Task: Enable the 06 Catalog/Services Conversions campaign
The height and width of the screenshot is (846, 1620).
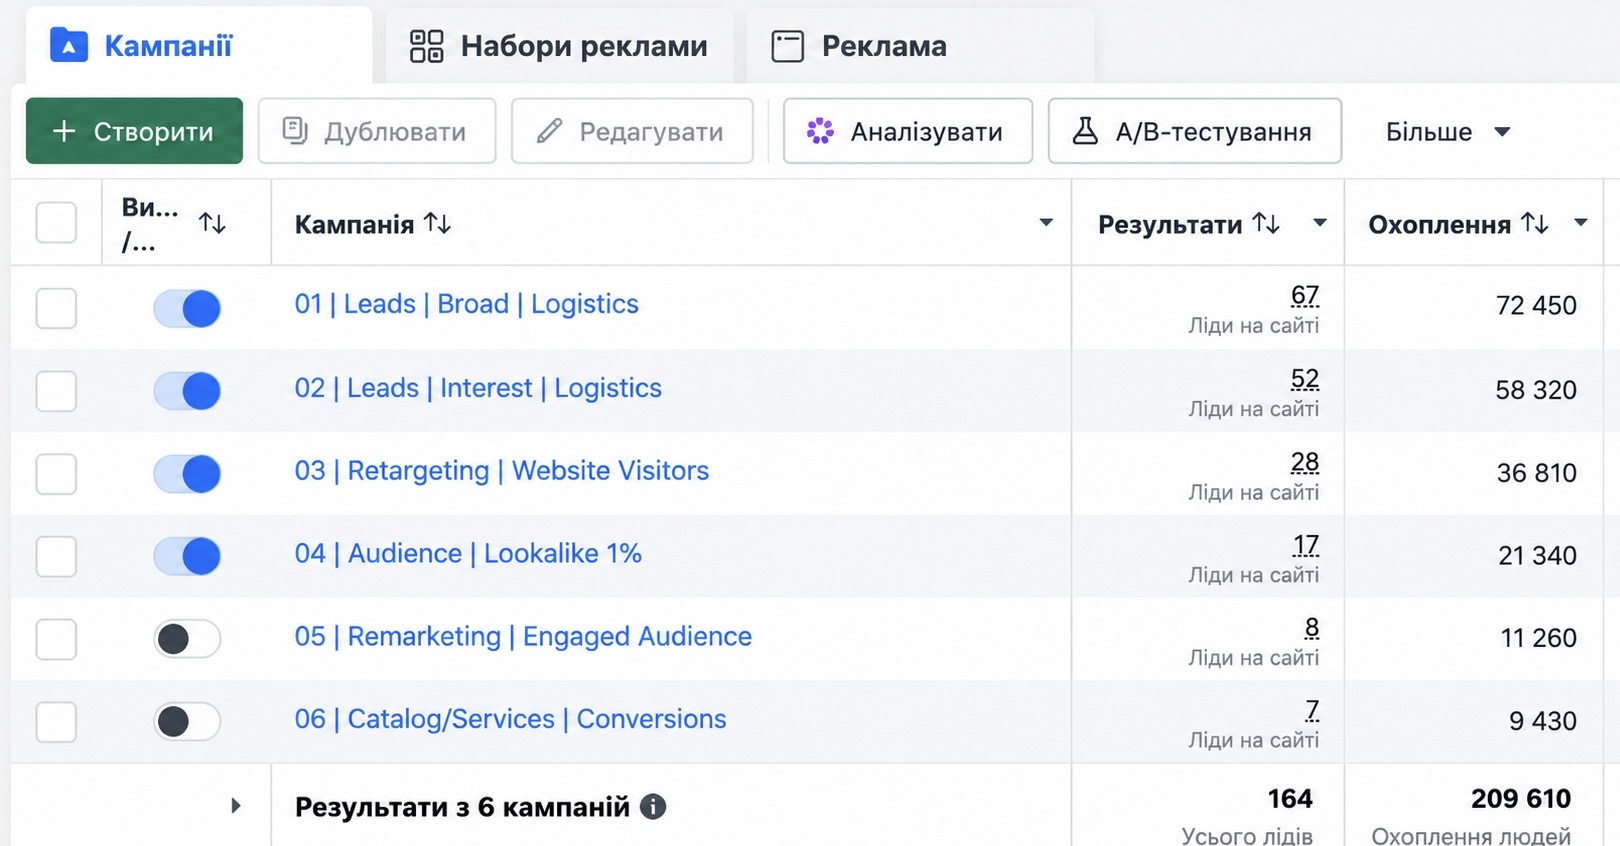Action: click(187, 721)
